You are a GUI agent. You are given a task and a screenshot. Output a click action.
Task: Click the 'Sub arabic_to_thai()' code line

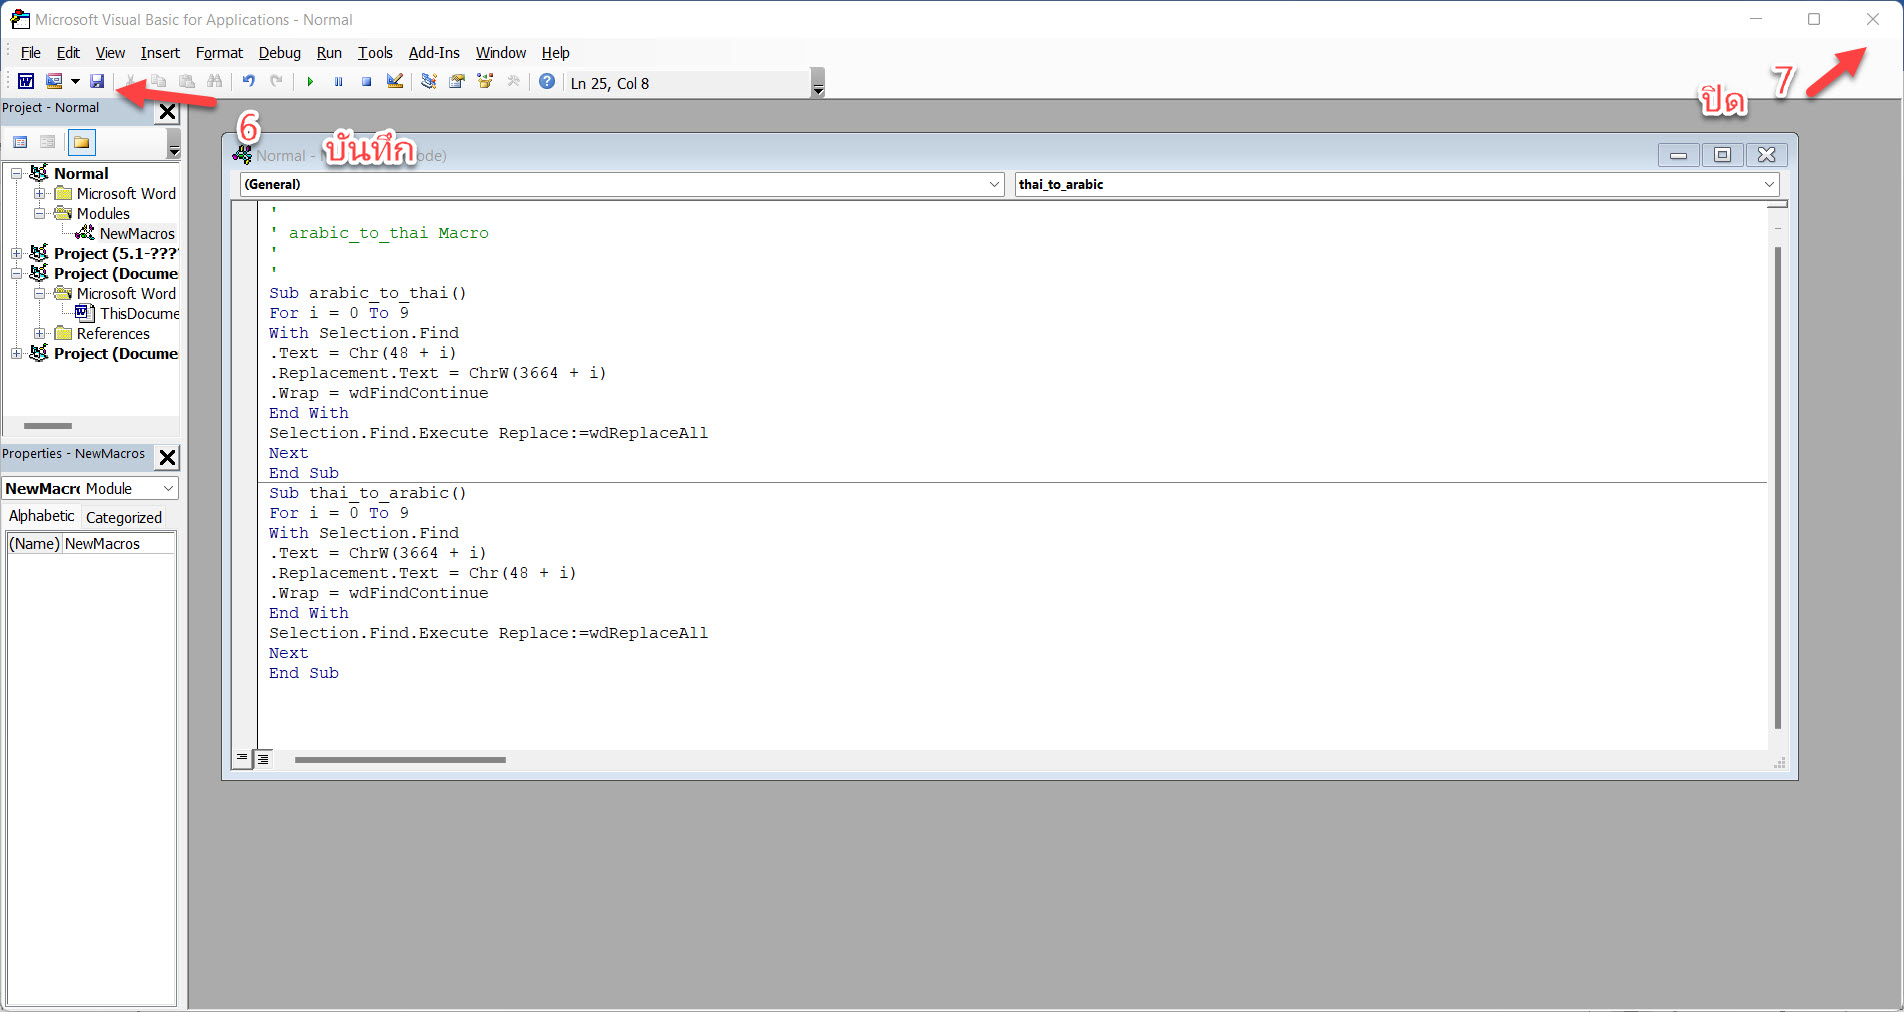[x=367, y=293]
